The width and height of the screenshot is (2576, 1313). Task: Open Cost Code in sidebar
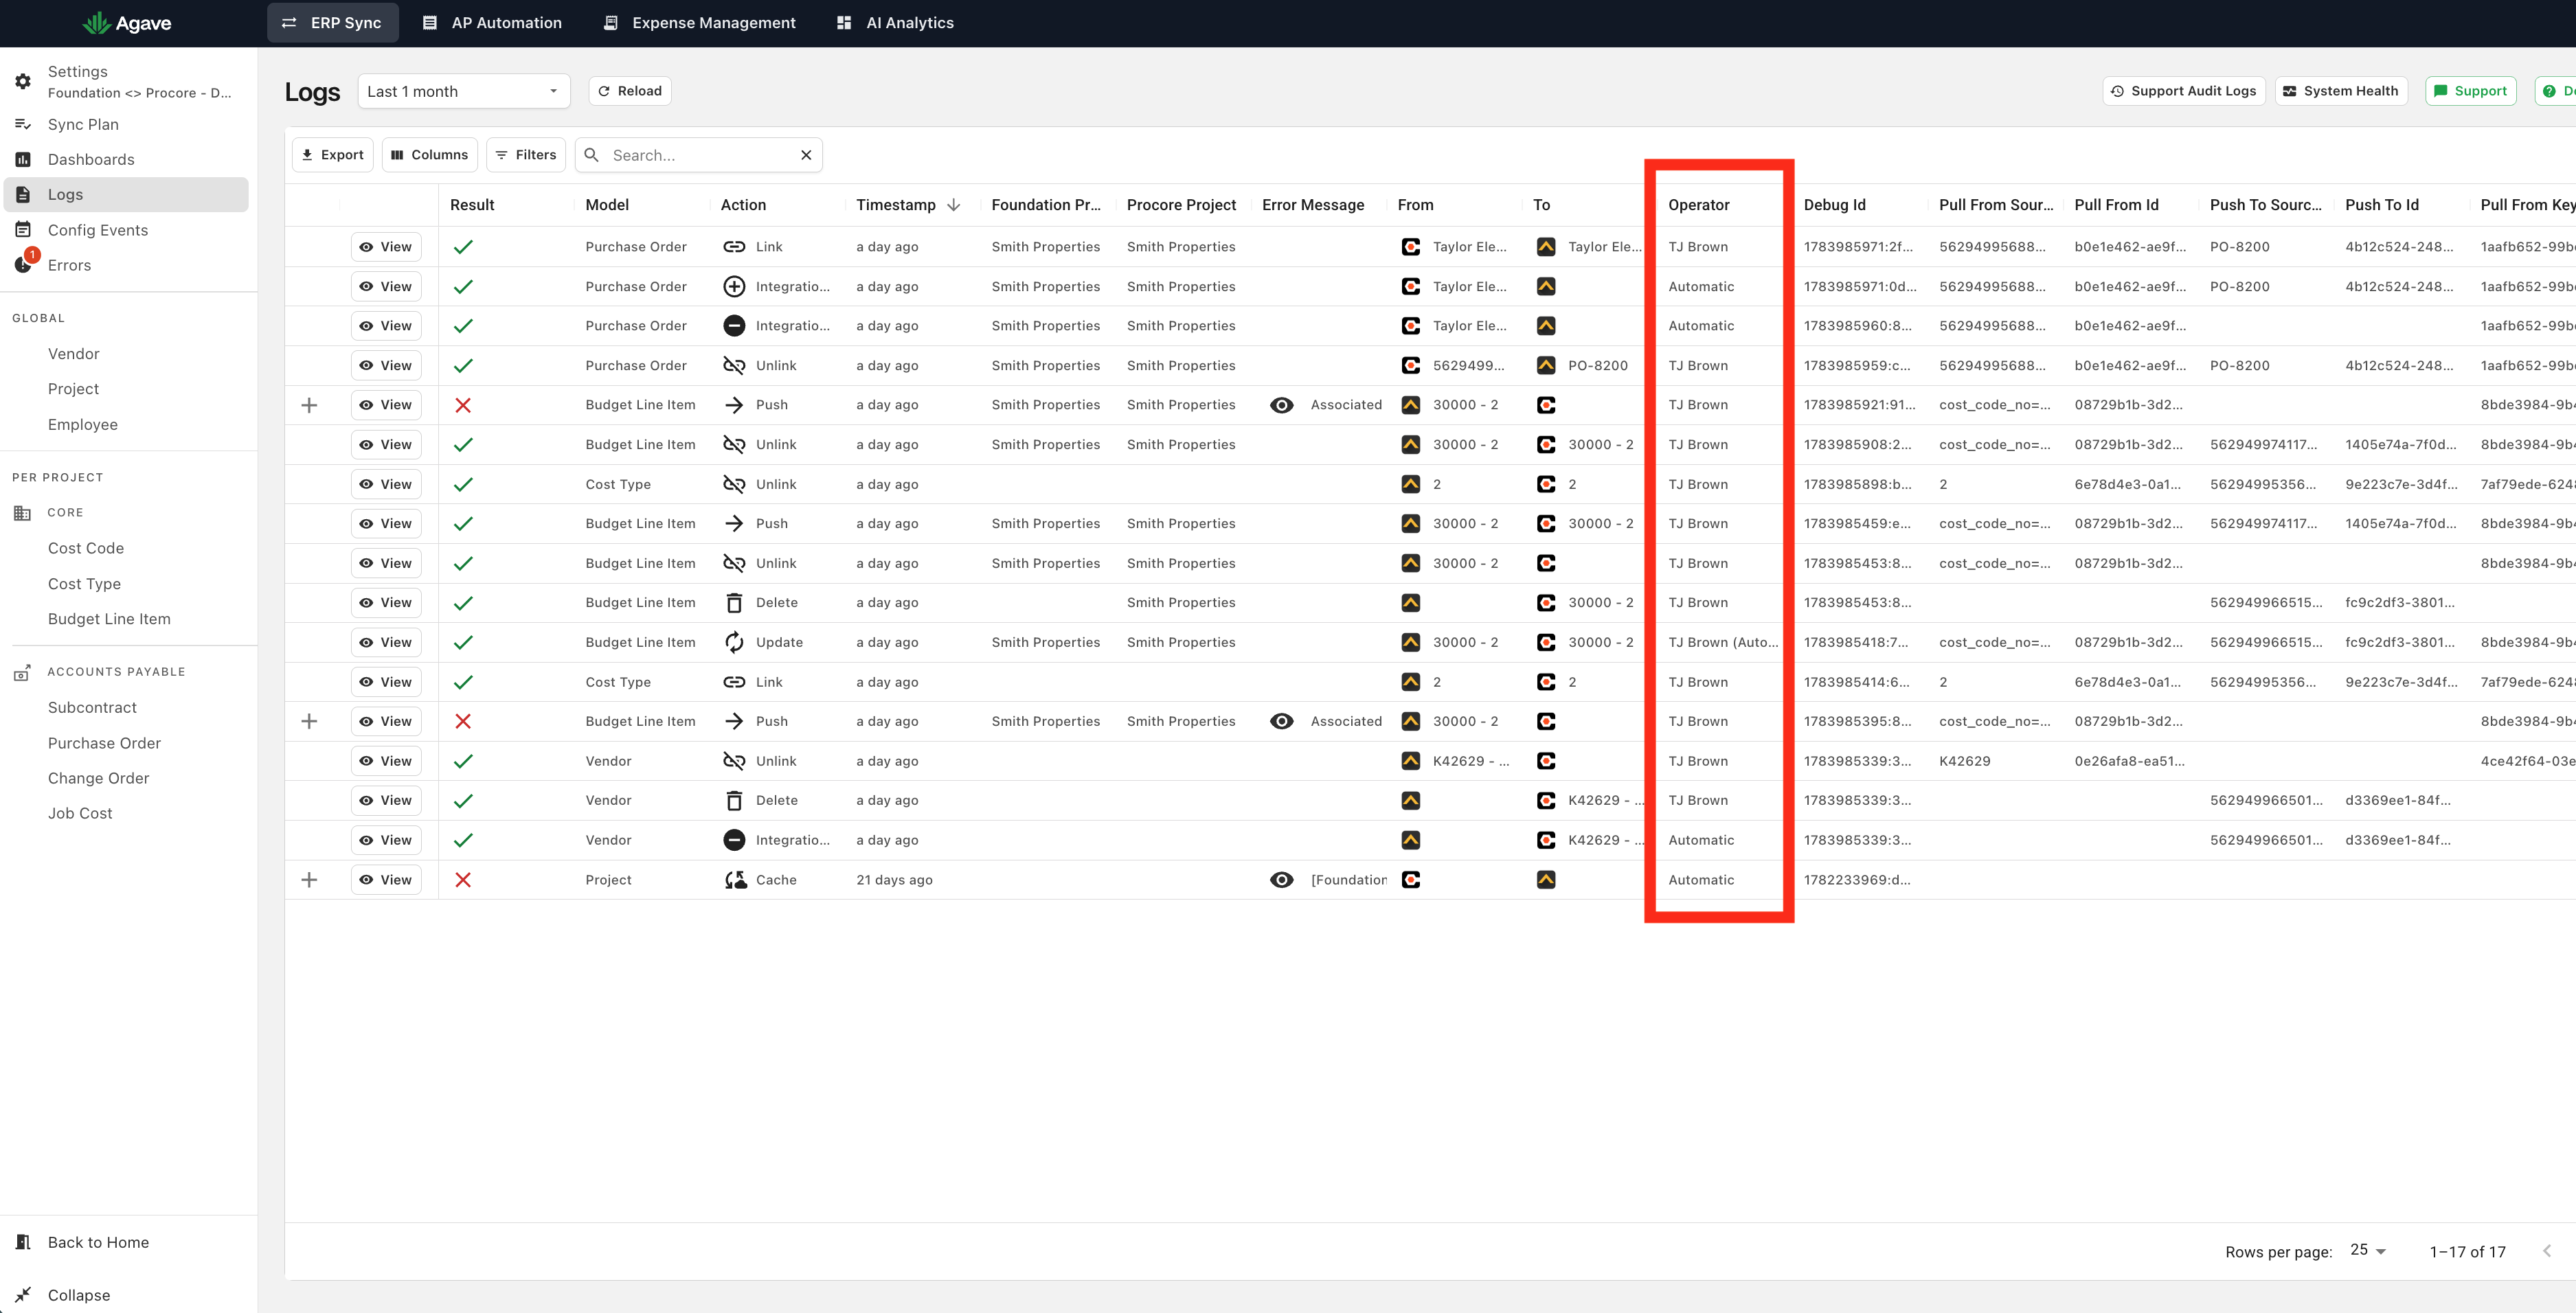[86, 548]
